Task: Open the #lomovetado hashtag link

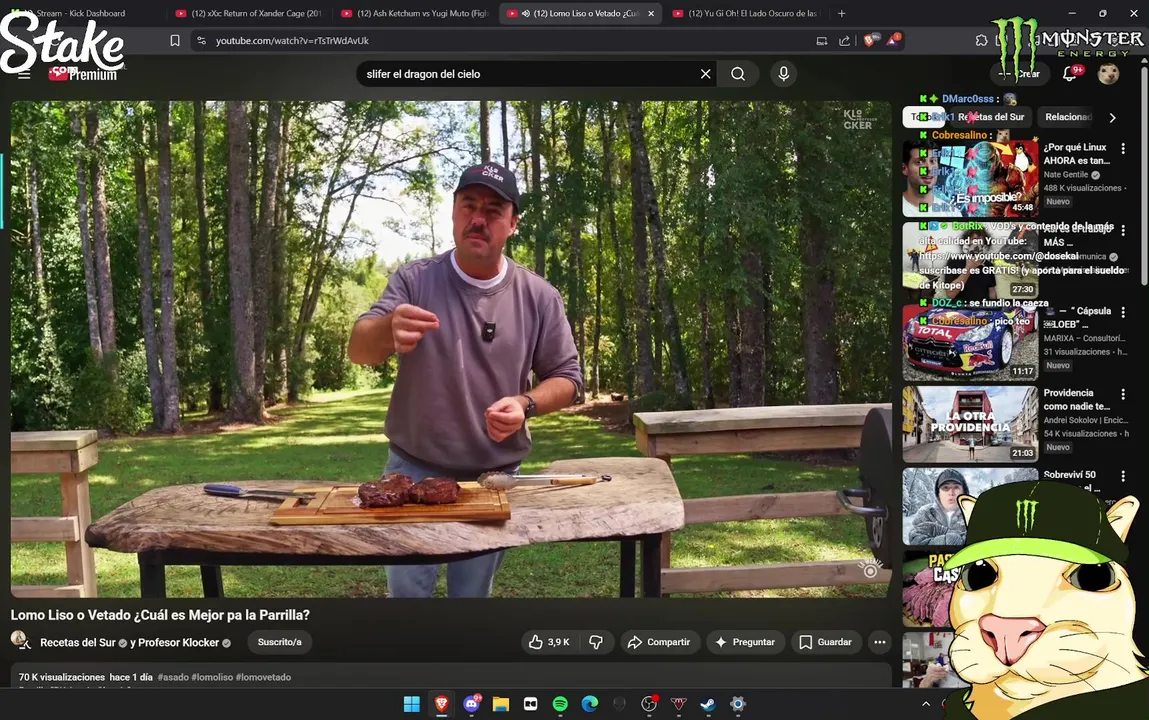Action: click(263, 678)
